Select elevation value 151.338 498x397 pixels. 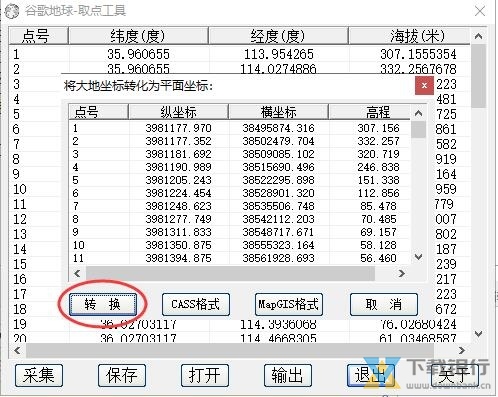click(378, 180)
